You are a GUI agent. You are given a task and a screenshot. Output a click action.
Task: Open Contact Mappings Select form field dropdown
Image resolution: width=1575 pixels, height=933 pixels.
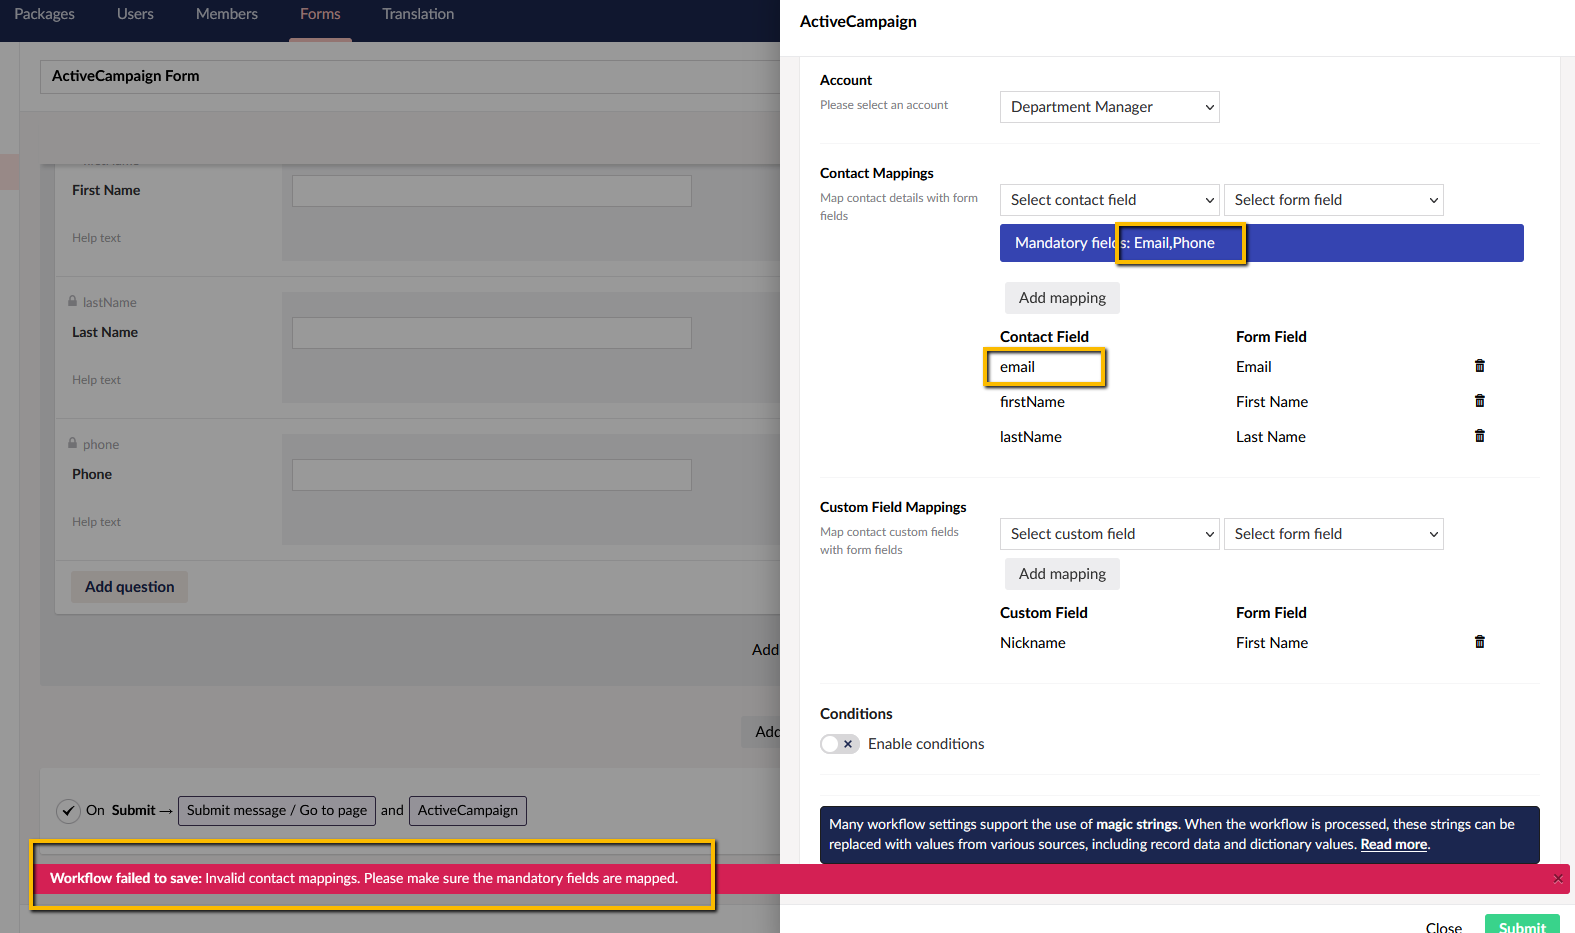[x=1333, y=200]
